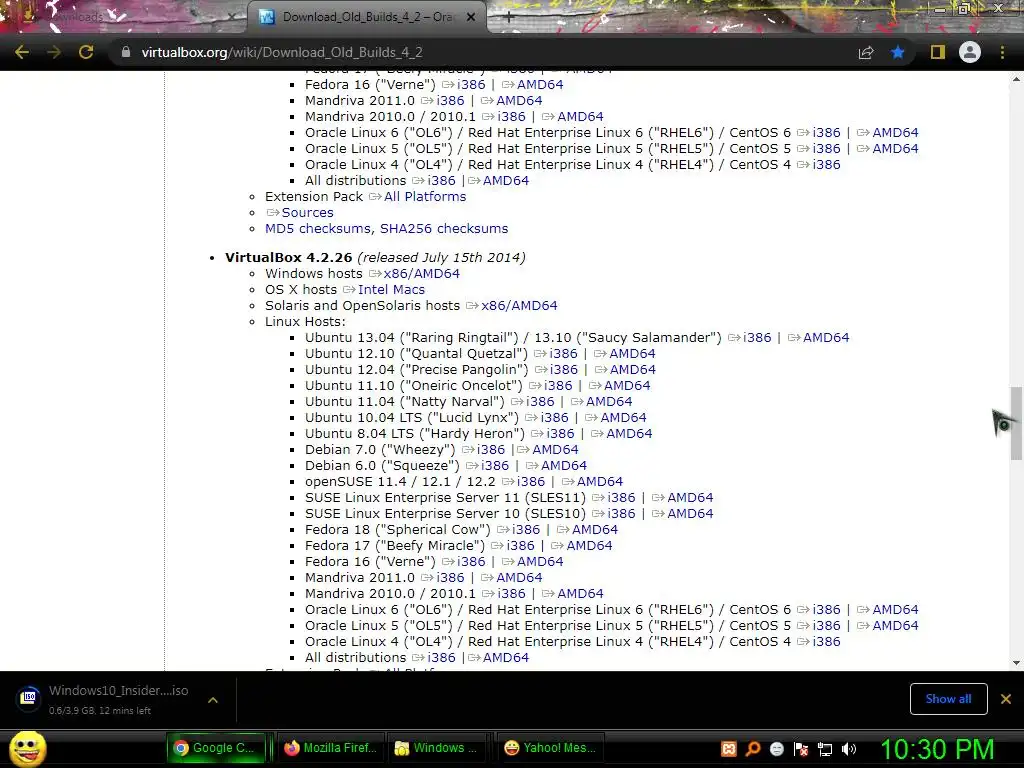
Task: Click the smiley start button
Action: [x=27, y=749]
